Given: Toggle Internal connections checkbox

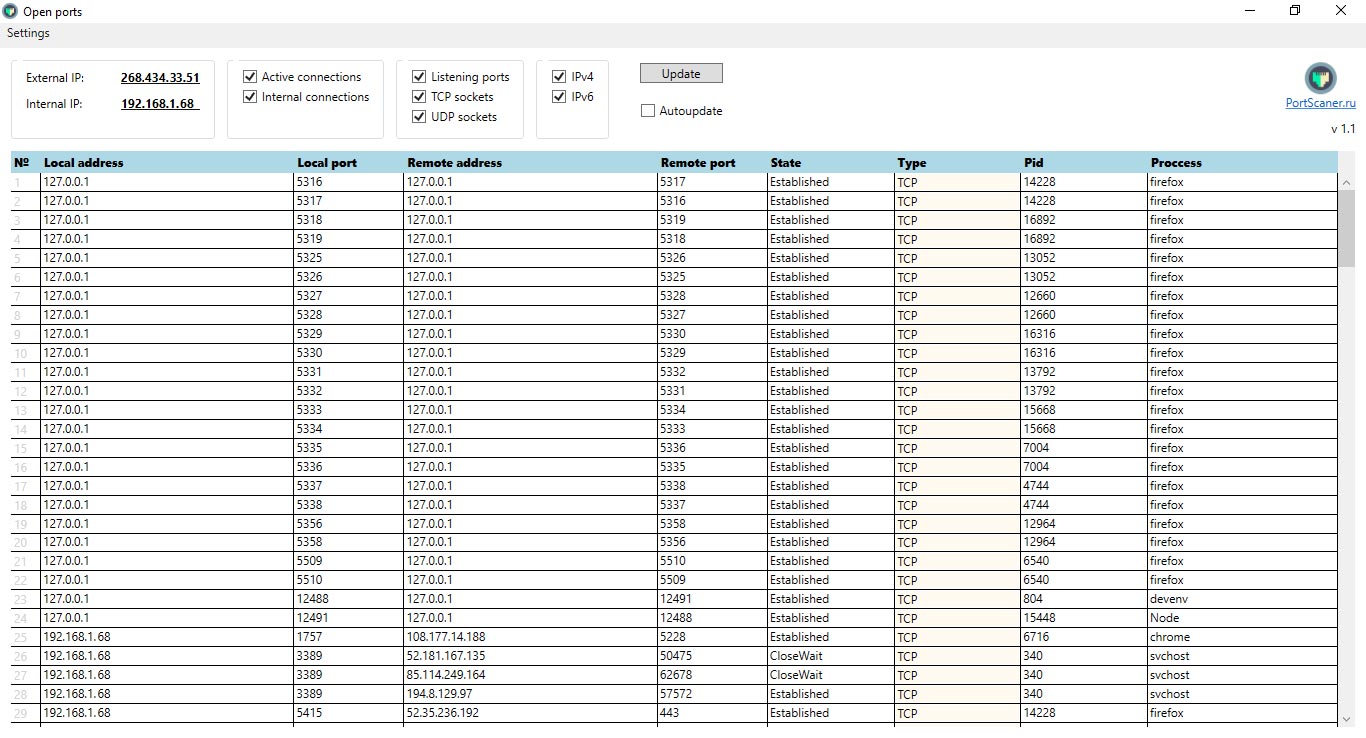Looking at the screenshot, I should (x=250, y=97).
